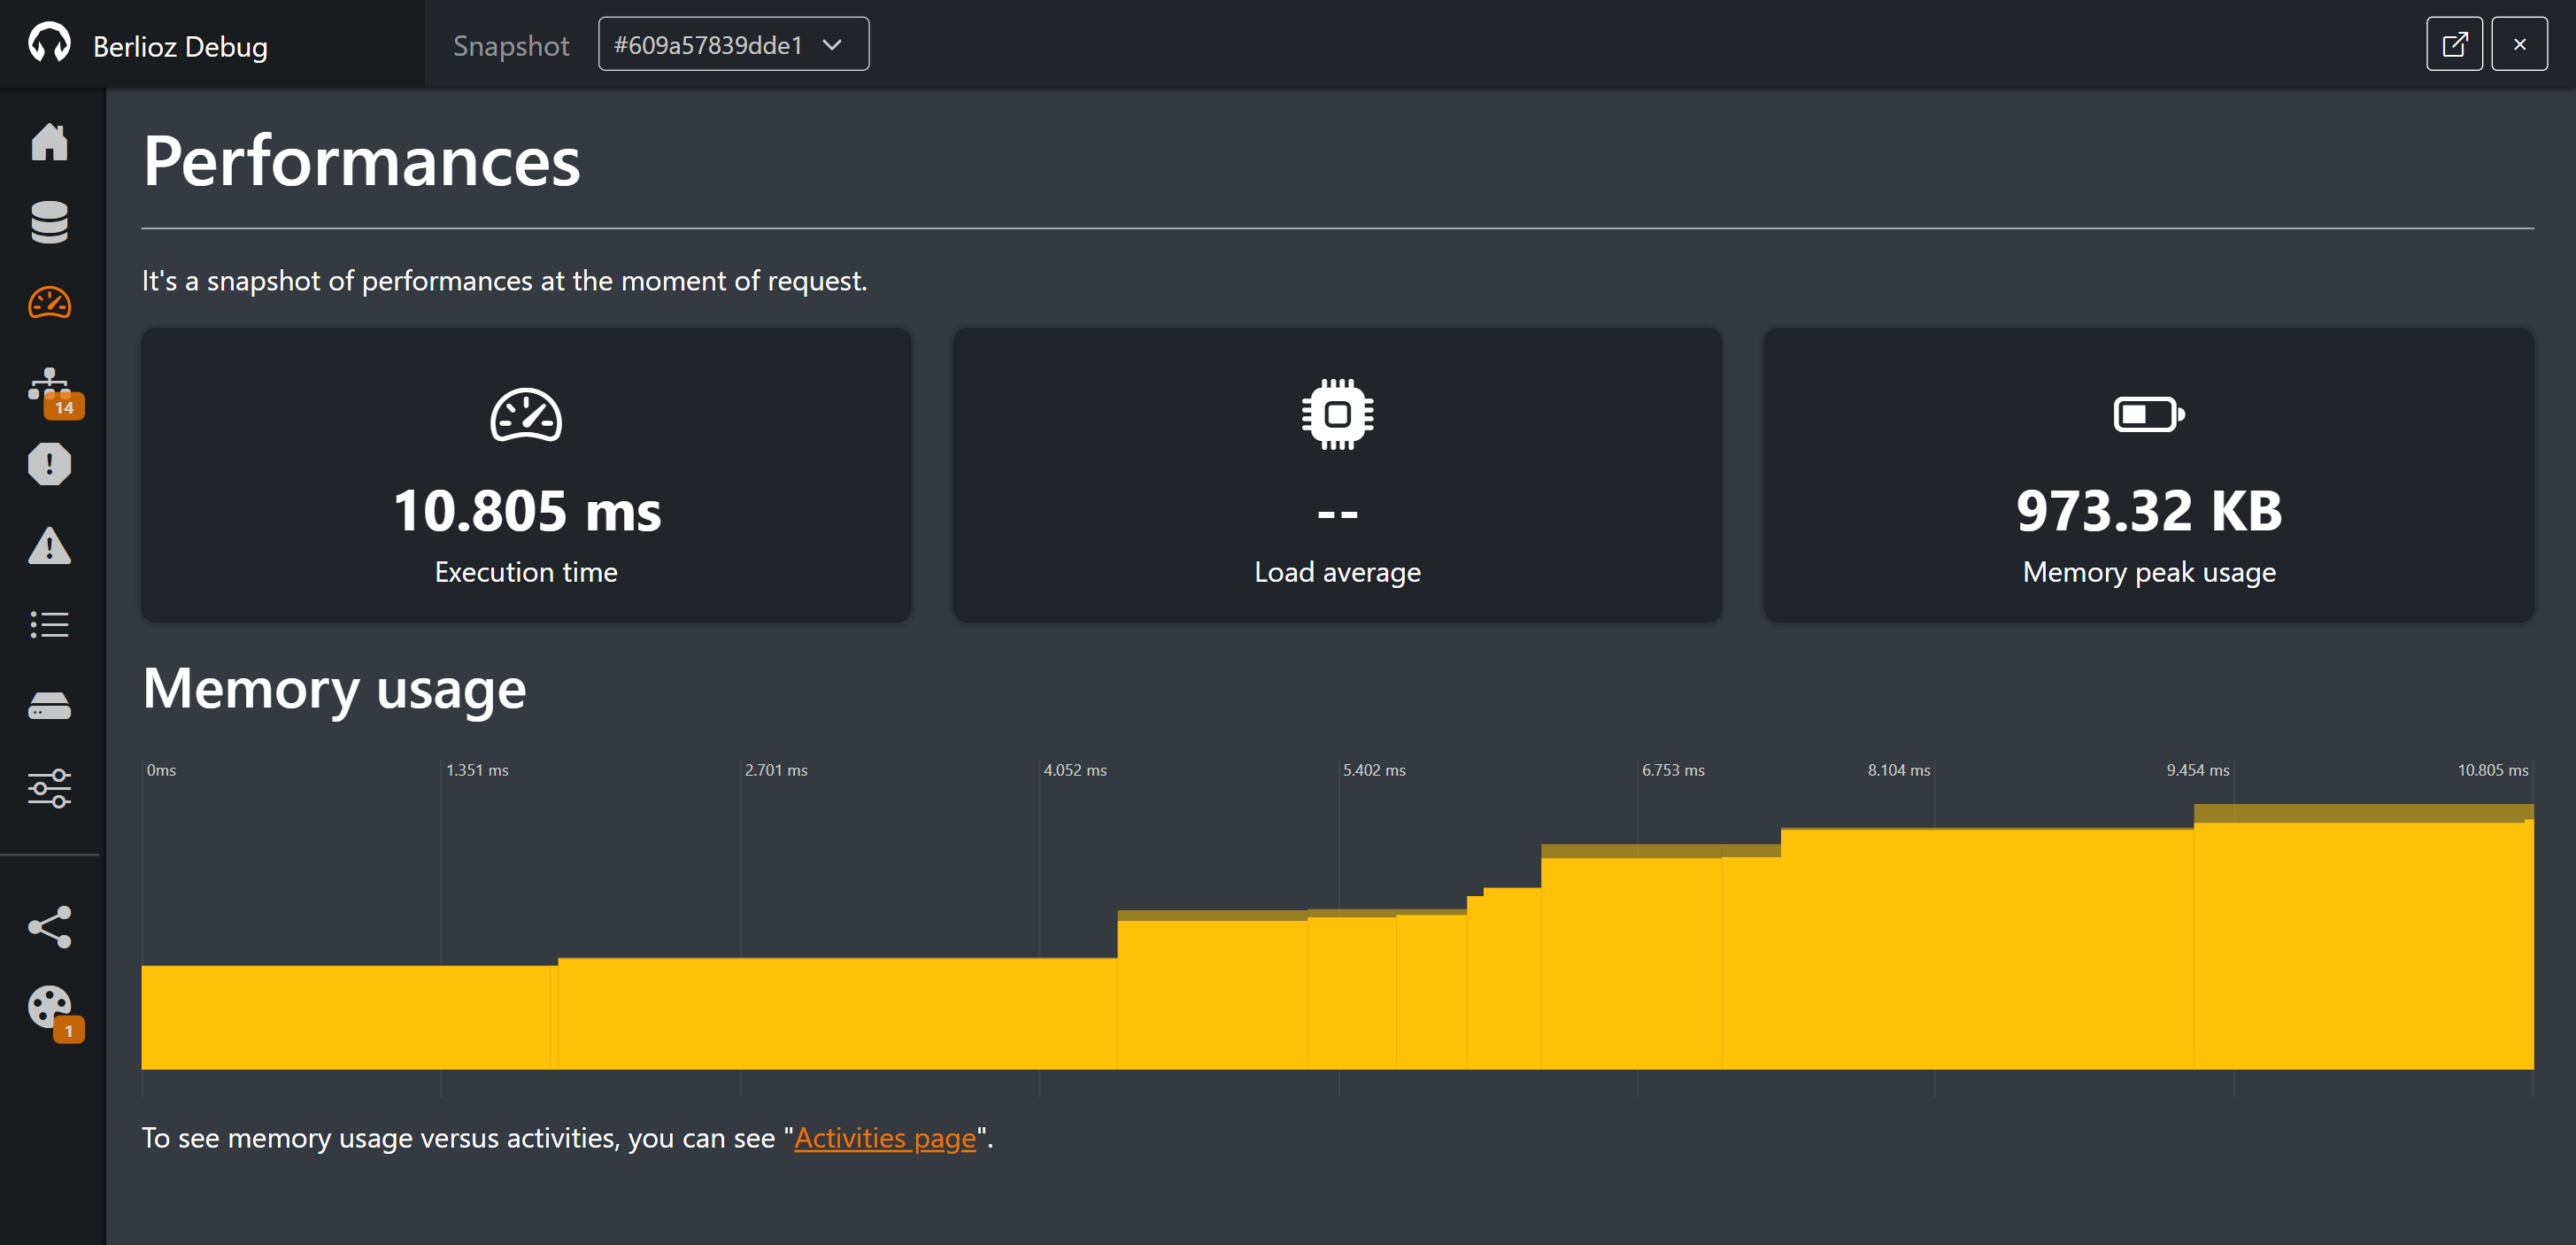Follow the Activities page link
The width and height of the screenshot is (2576, 1245).
click(x=885, y=1138)
